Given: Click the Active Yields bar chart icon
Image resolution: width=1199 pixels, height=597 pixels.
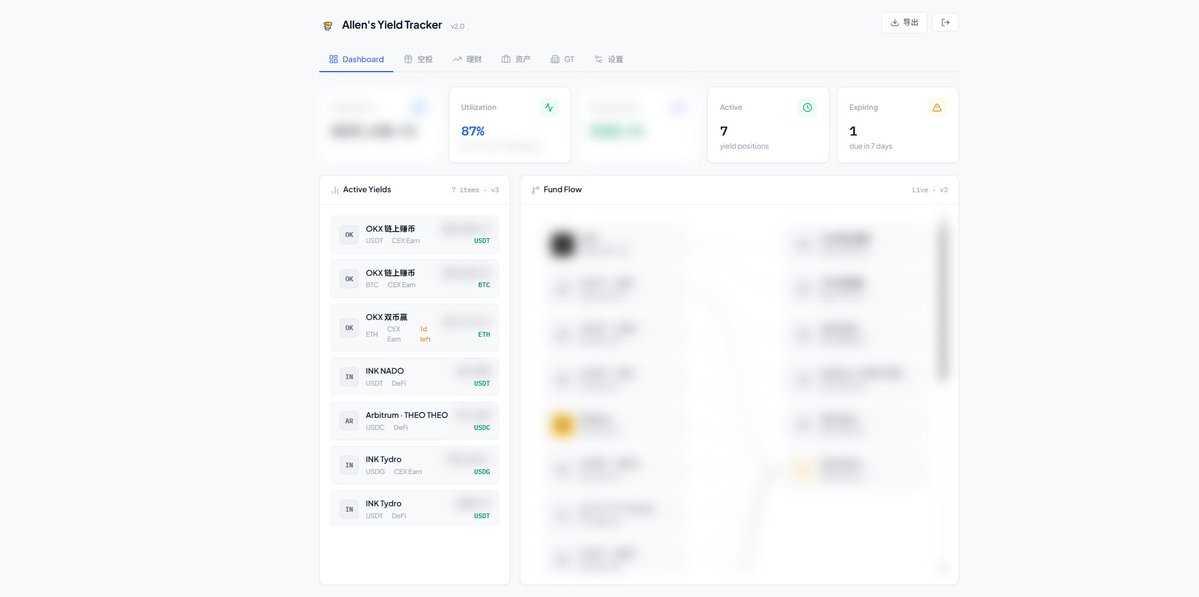Looking at the screenshot, I should coord(335,190).
